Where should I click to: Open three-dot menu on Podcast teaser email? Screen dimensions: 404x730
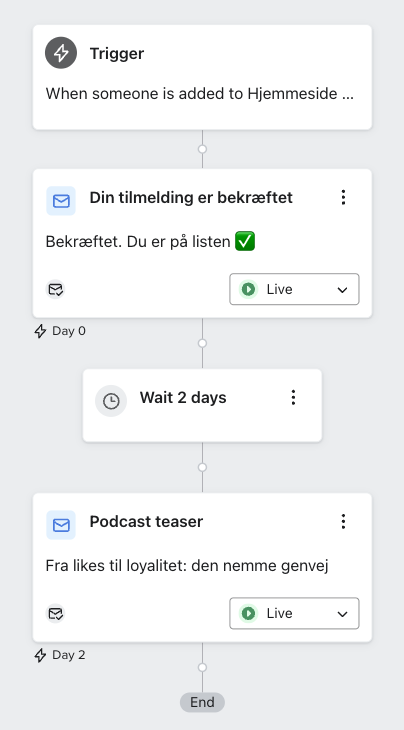343,521
